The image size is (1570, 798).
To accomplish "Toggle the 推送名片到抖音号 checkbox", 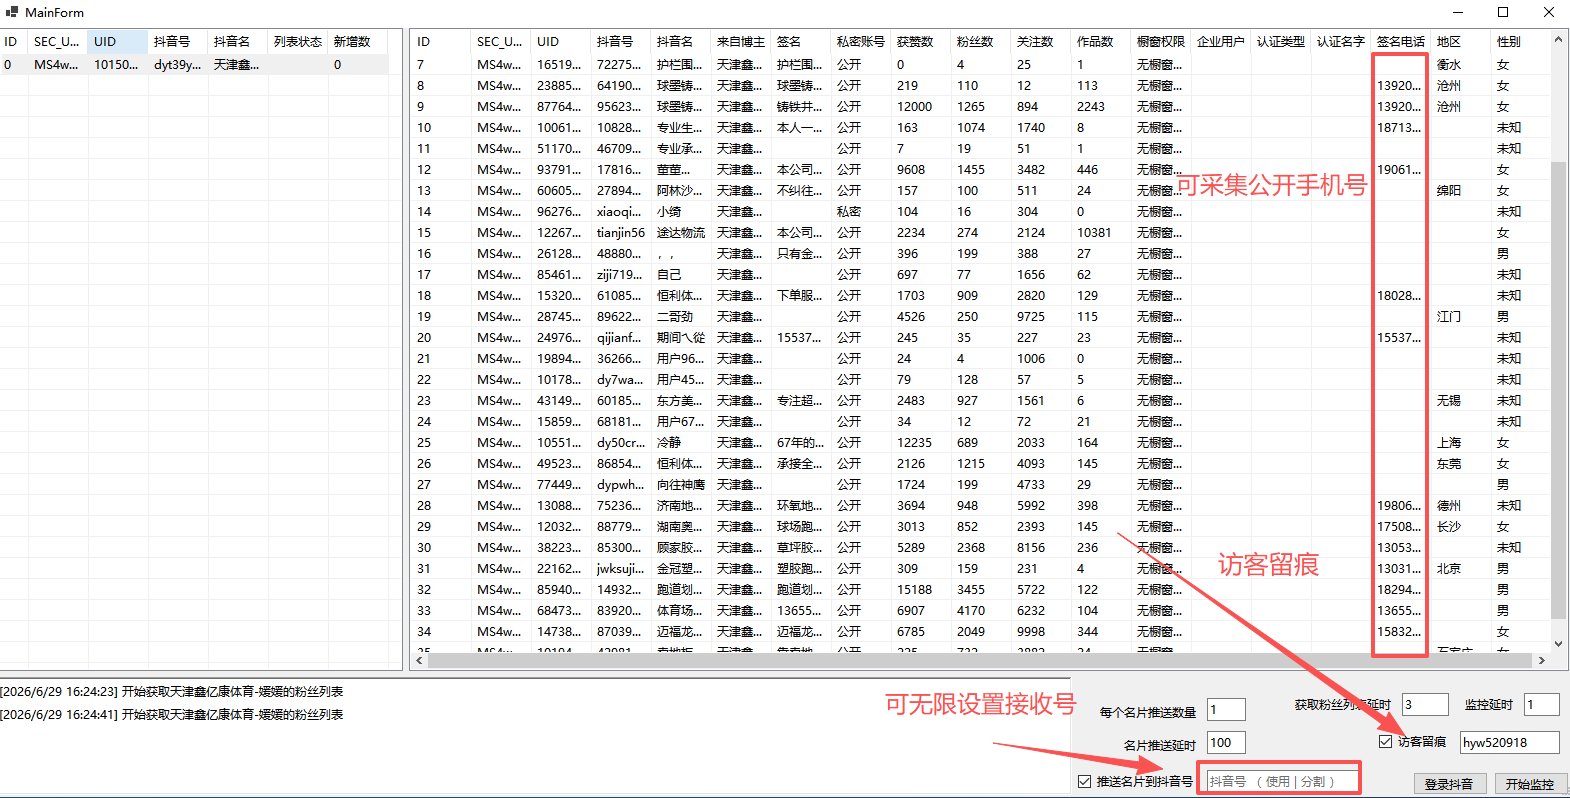I will (x=1085, y=781).
